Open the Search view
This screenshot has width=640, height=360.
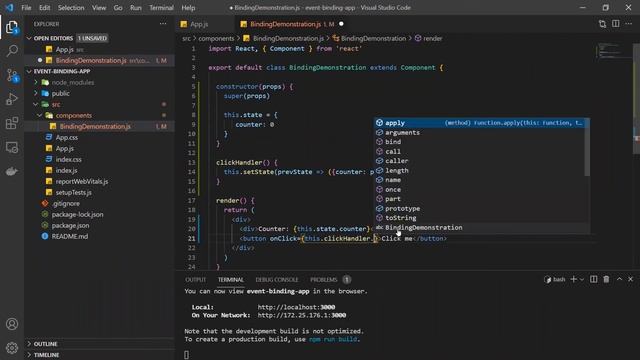click(12, 51)
